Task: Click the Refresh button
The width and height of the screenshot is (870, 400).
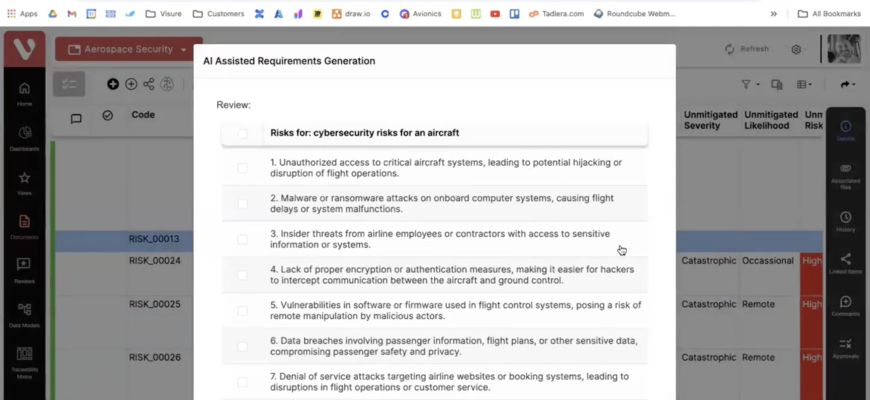Action: point(746,49)
